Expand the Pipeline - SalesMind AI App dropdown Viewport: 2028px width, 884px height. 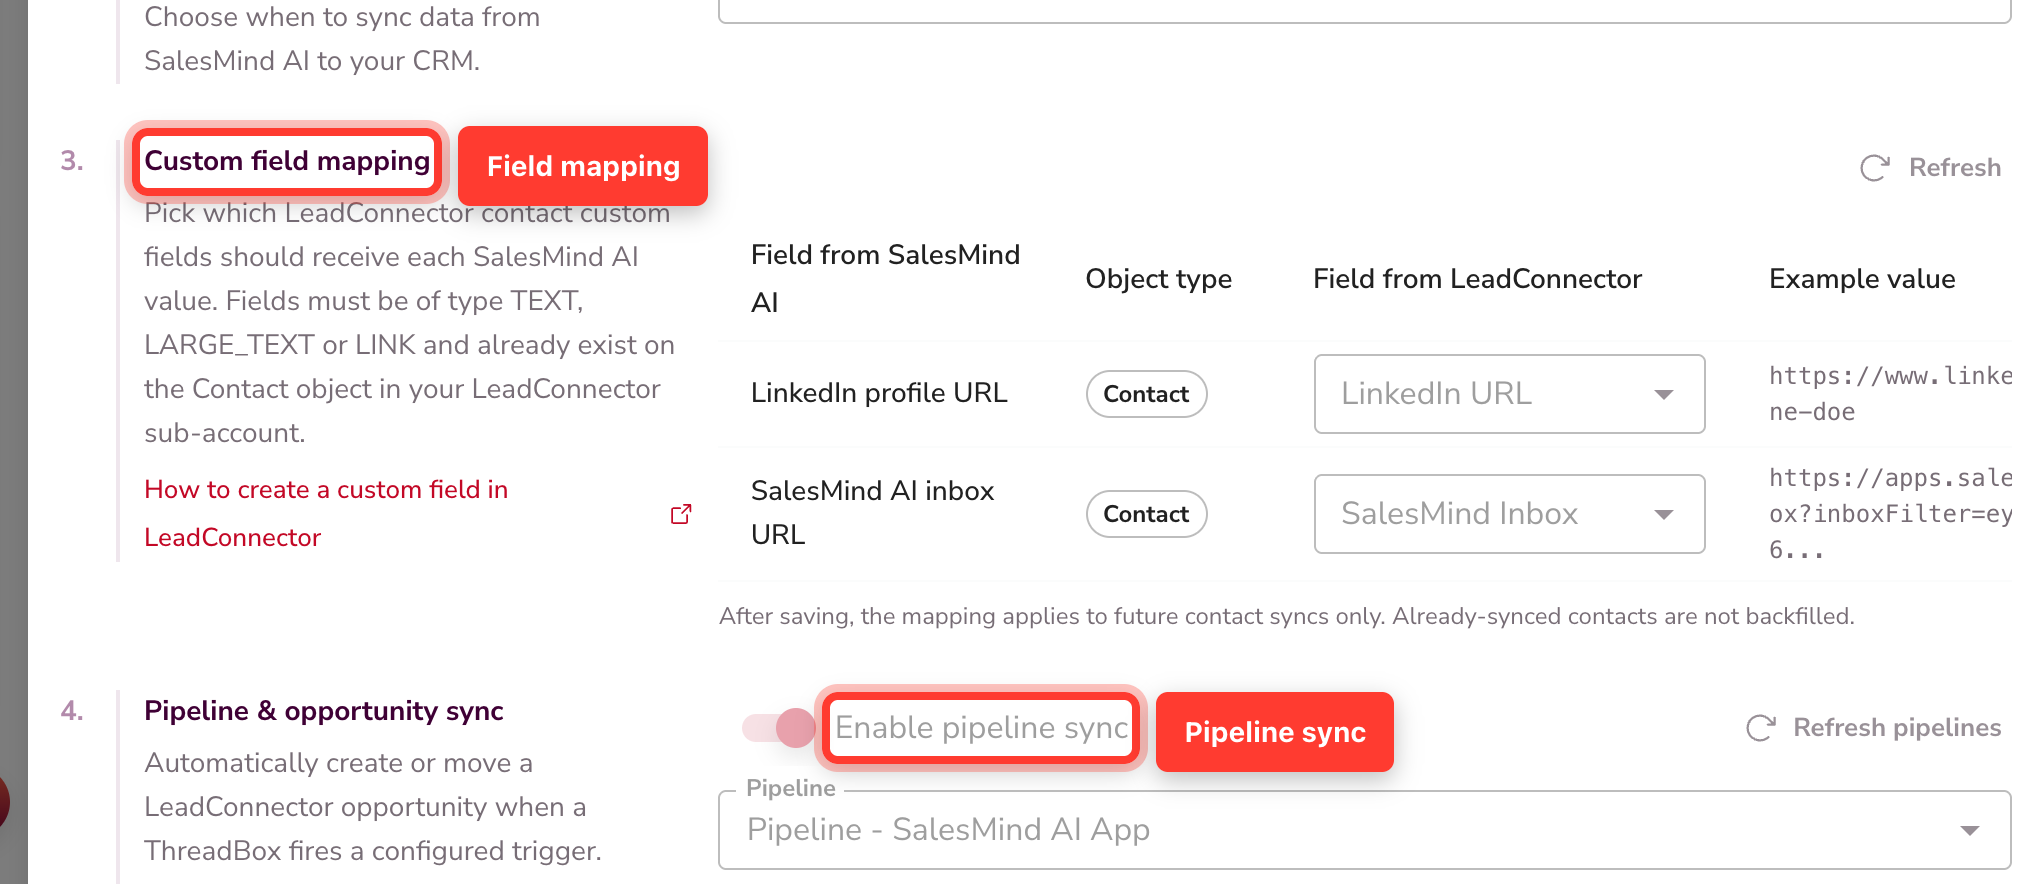click(x=1364, y=830)
